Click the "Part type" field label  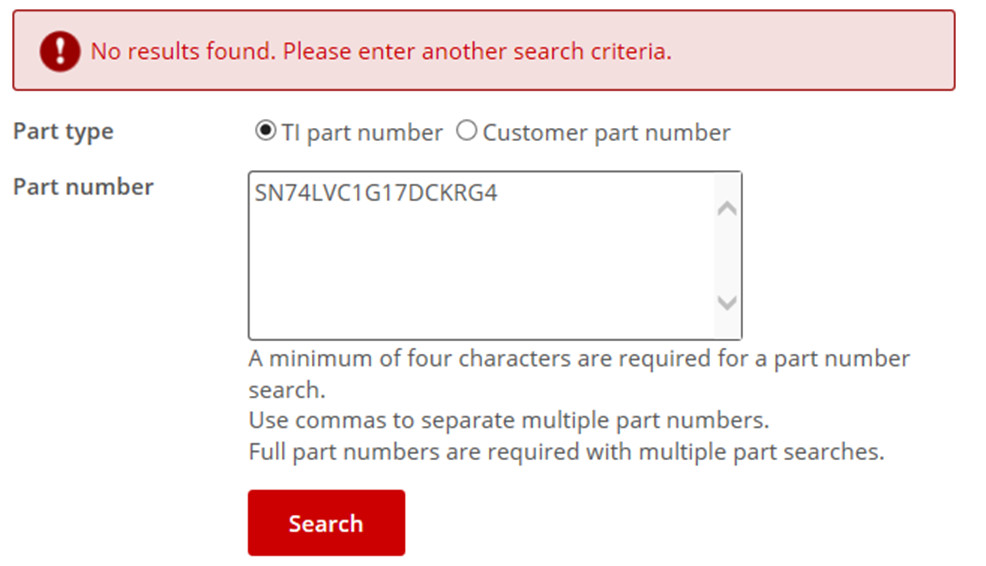click(x=63, y=132)
